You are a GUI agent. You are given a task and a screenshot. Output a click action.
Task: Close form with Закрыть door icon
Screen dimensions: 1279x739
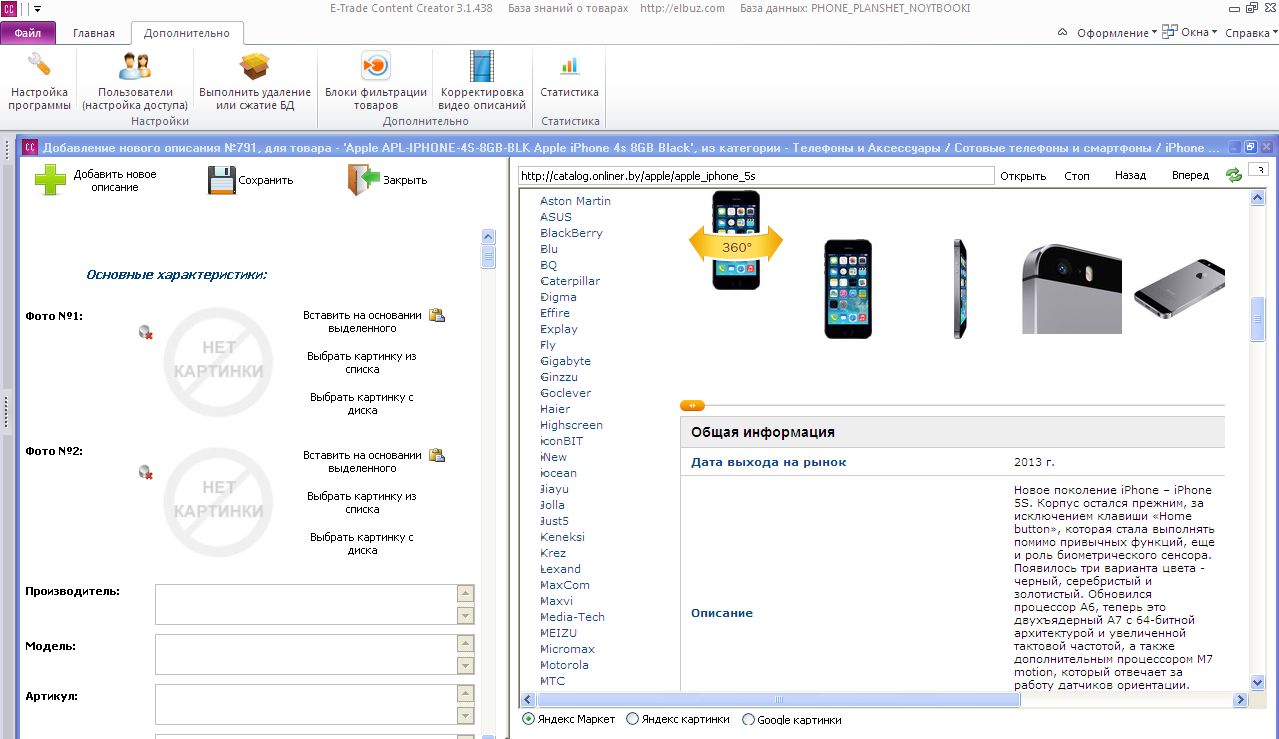pyautogui.click(x=364, y=180)
